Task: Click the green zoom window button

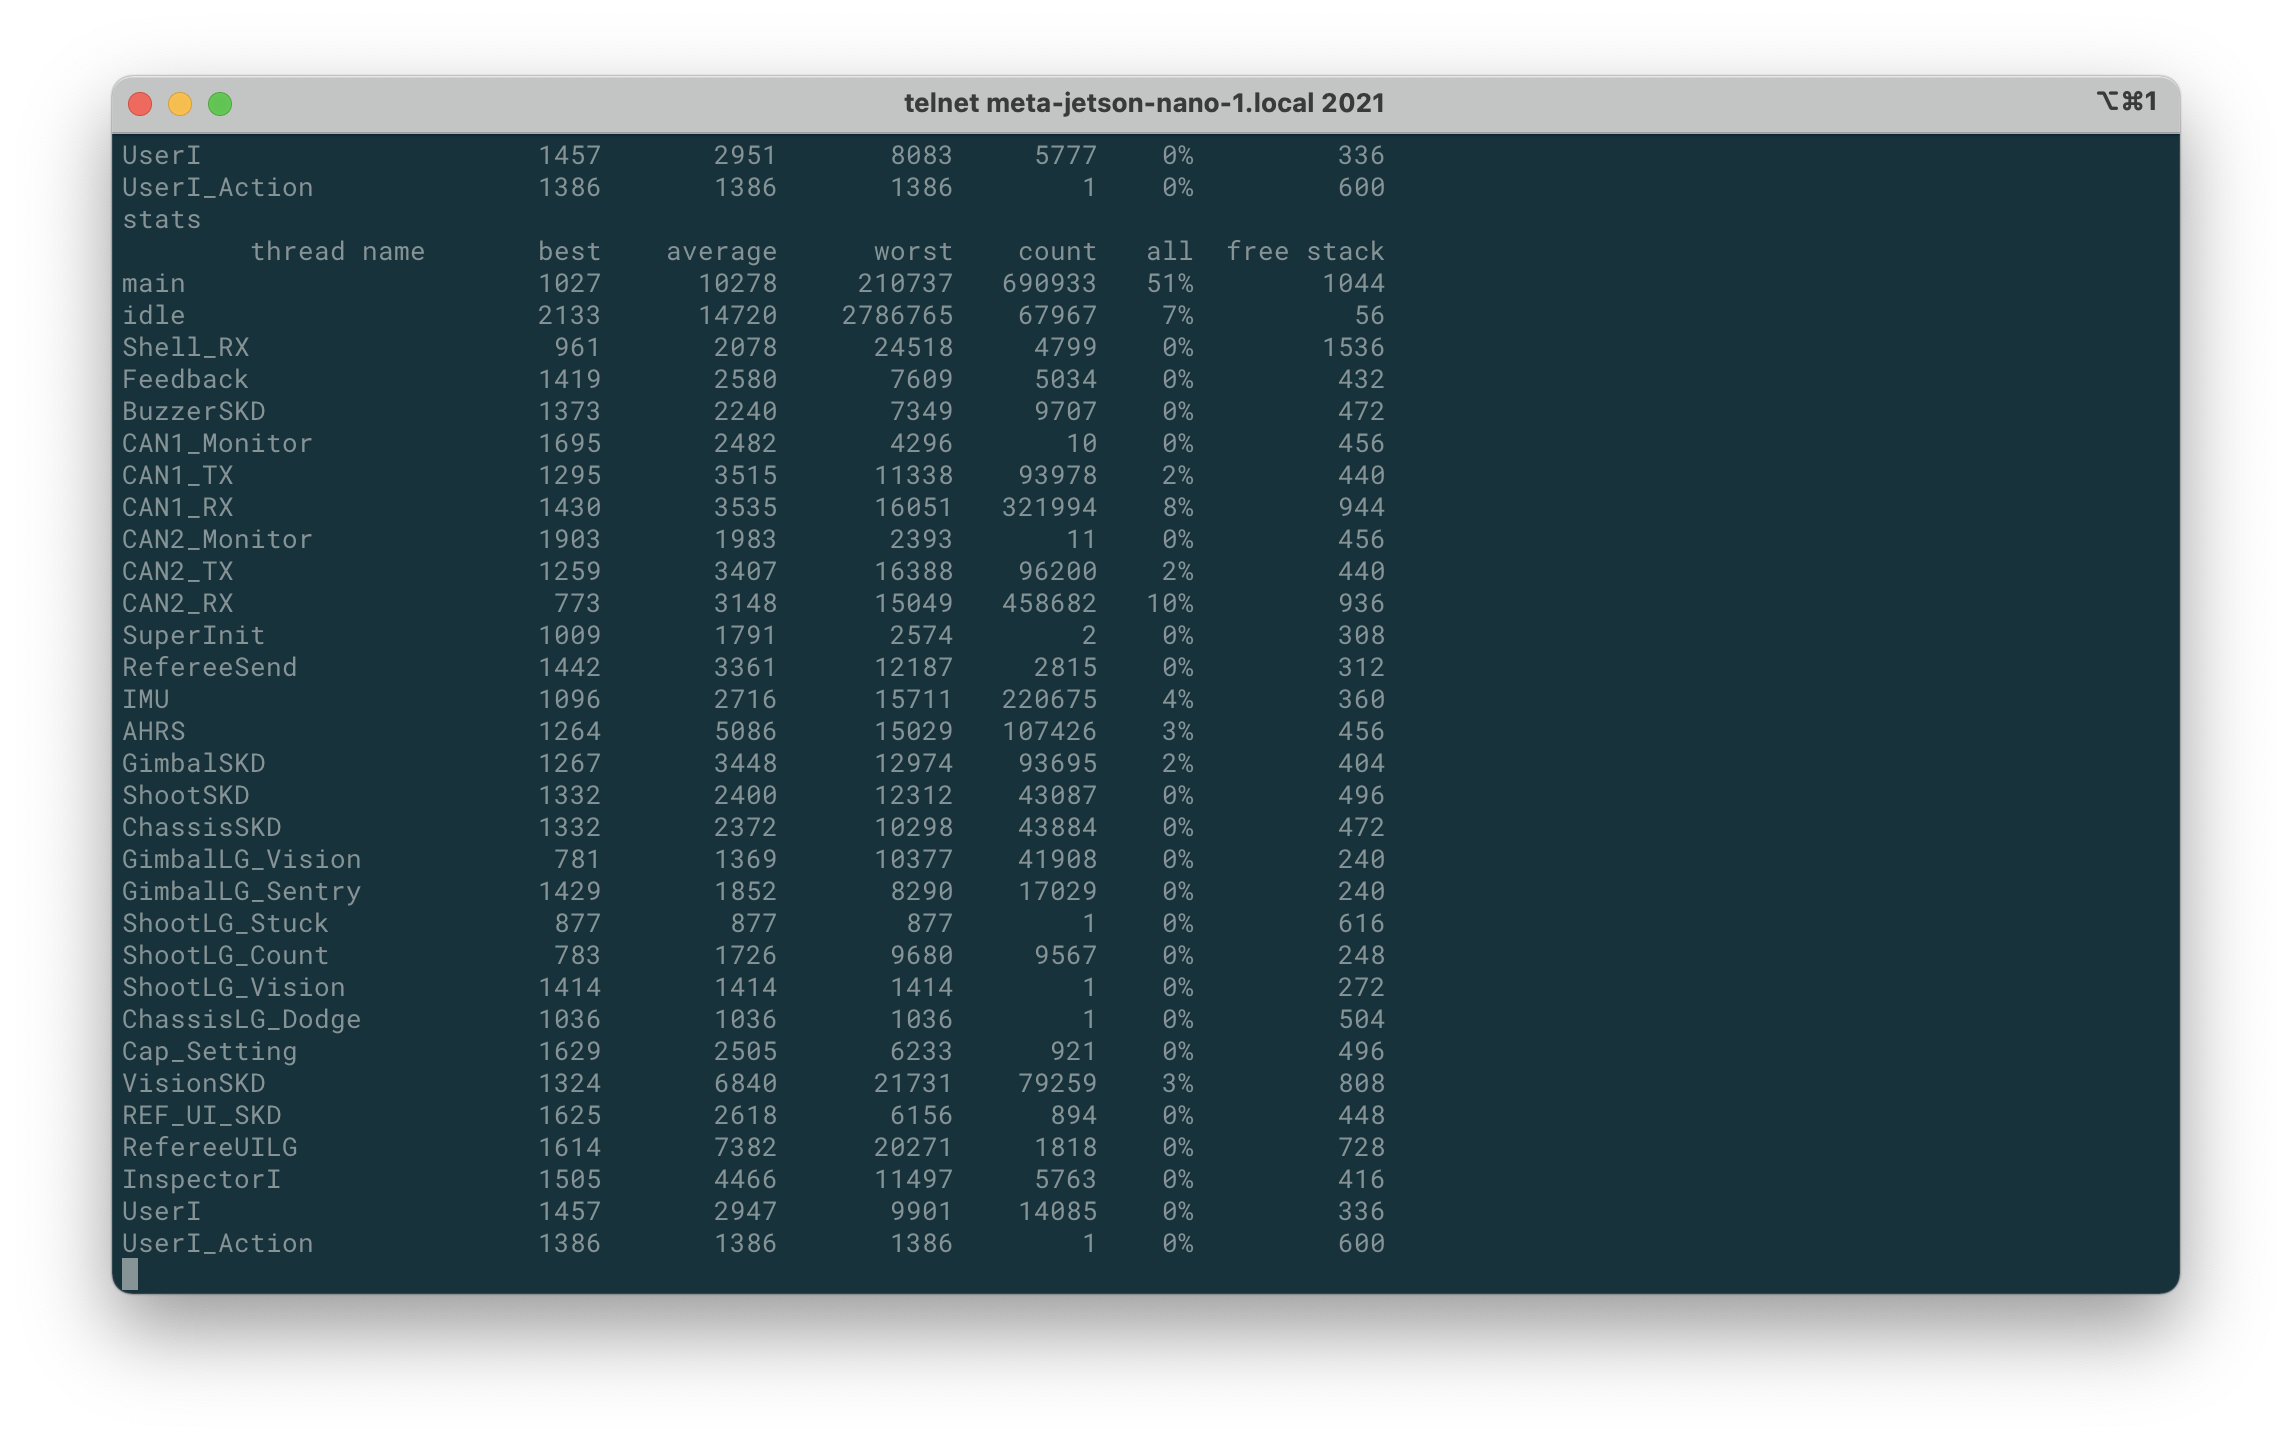Action: [220, 104]
